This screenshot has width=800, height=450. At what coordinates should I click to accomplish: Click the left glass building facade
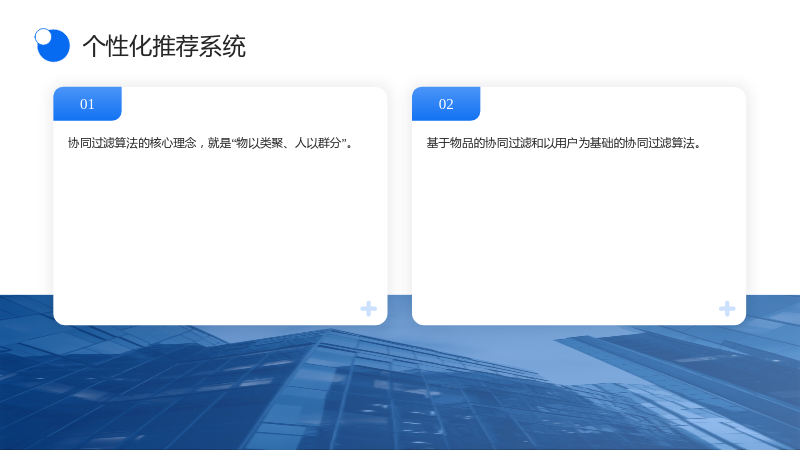pos(102,378)
